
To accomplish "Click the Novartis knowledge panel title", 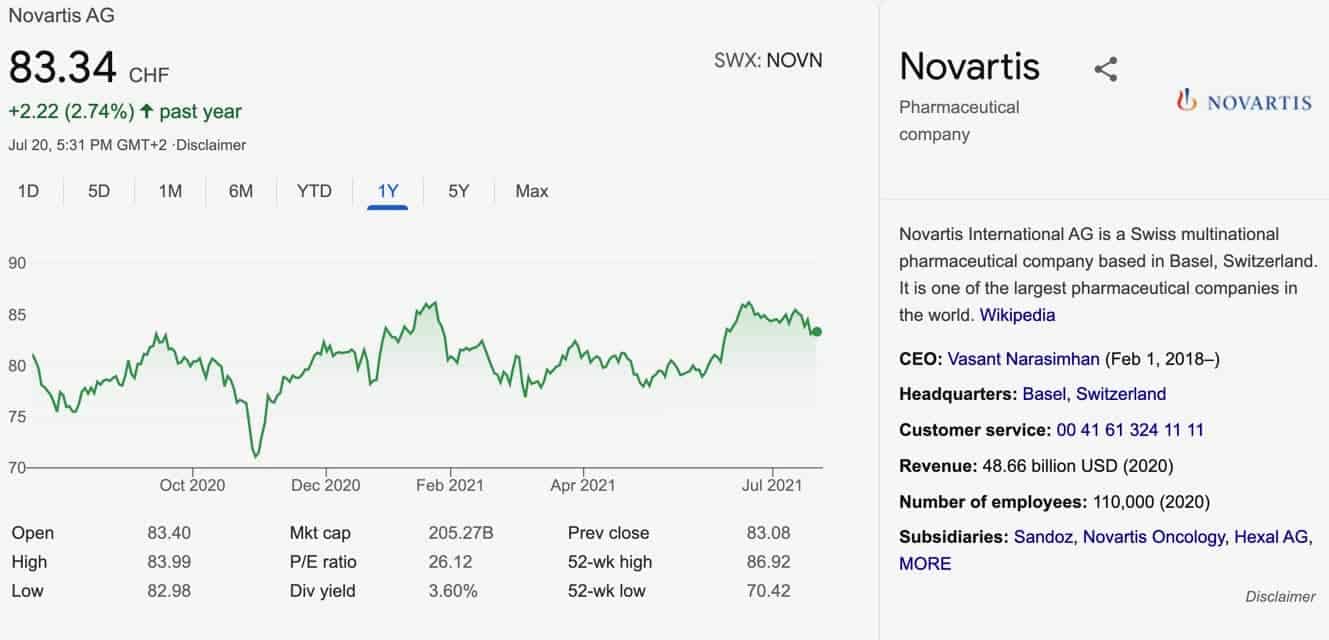I will [x=969, y=67].
